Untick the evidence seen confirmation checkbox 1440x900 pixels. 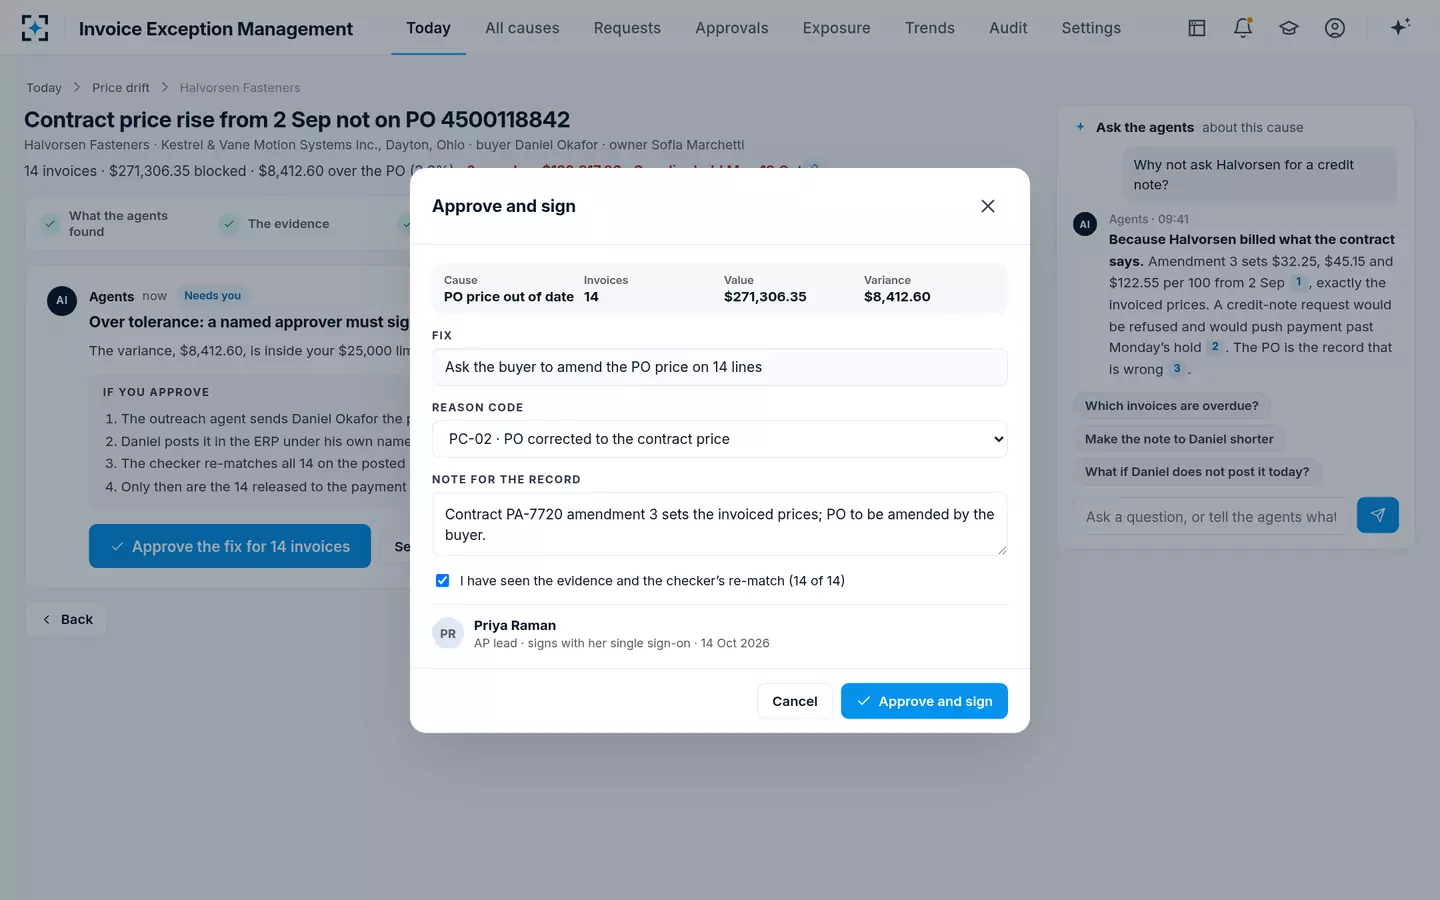(x=442, y=580)
